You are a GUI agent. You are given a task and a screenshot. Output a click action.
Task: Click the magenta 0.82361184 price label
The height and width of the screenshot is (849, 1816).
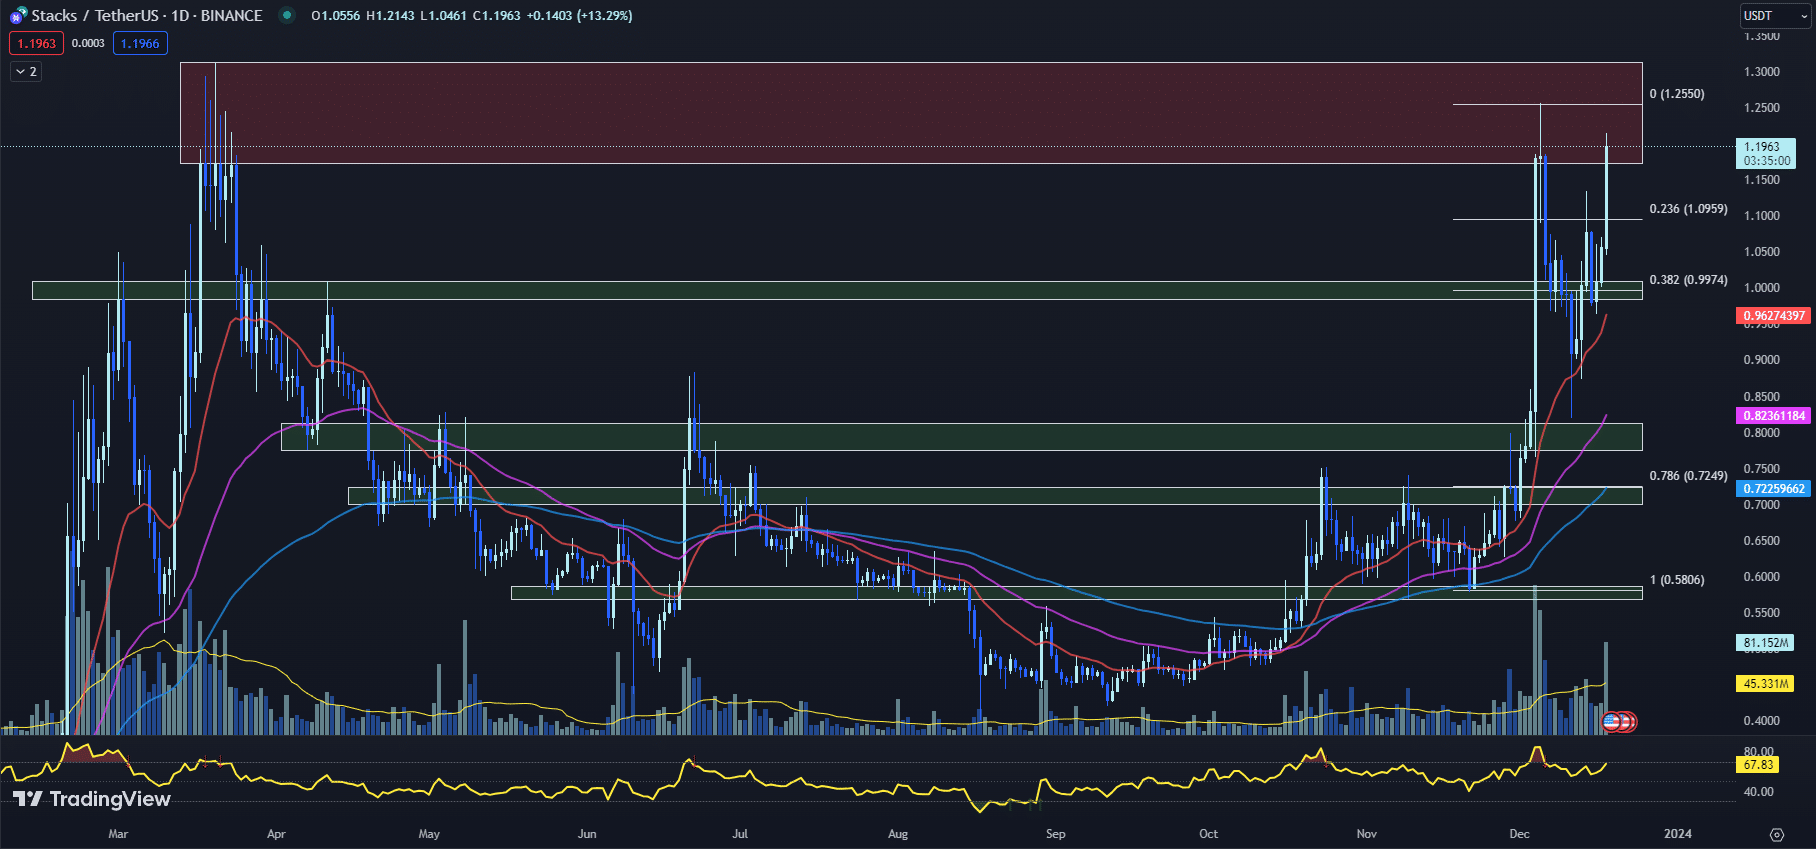(x=1774, y=416)
